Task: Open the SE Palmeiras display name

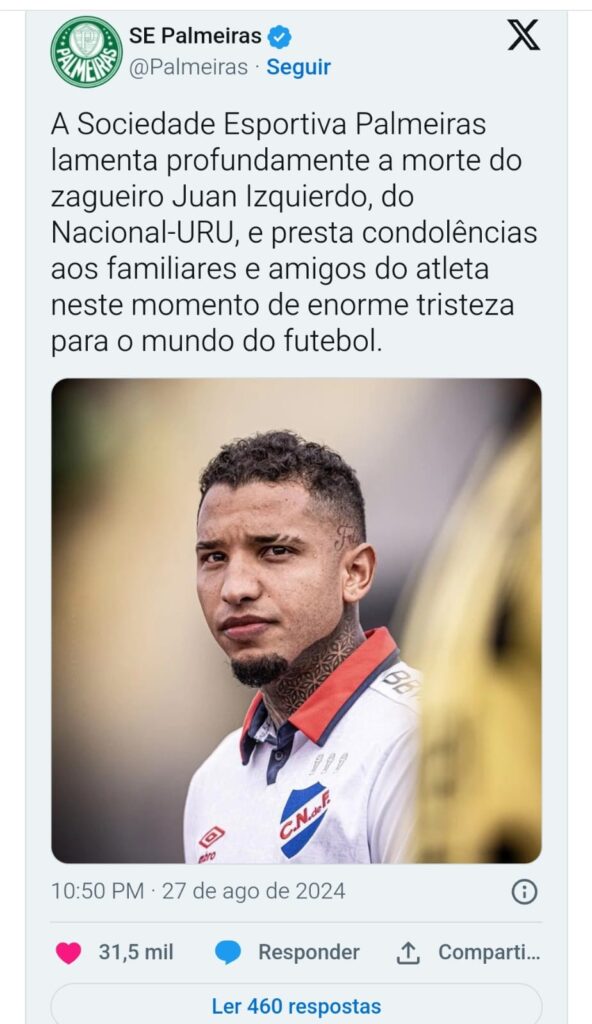Action: [195, 36]
